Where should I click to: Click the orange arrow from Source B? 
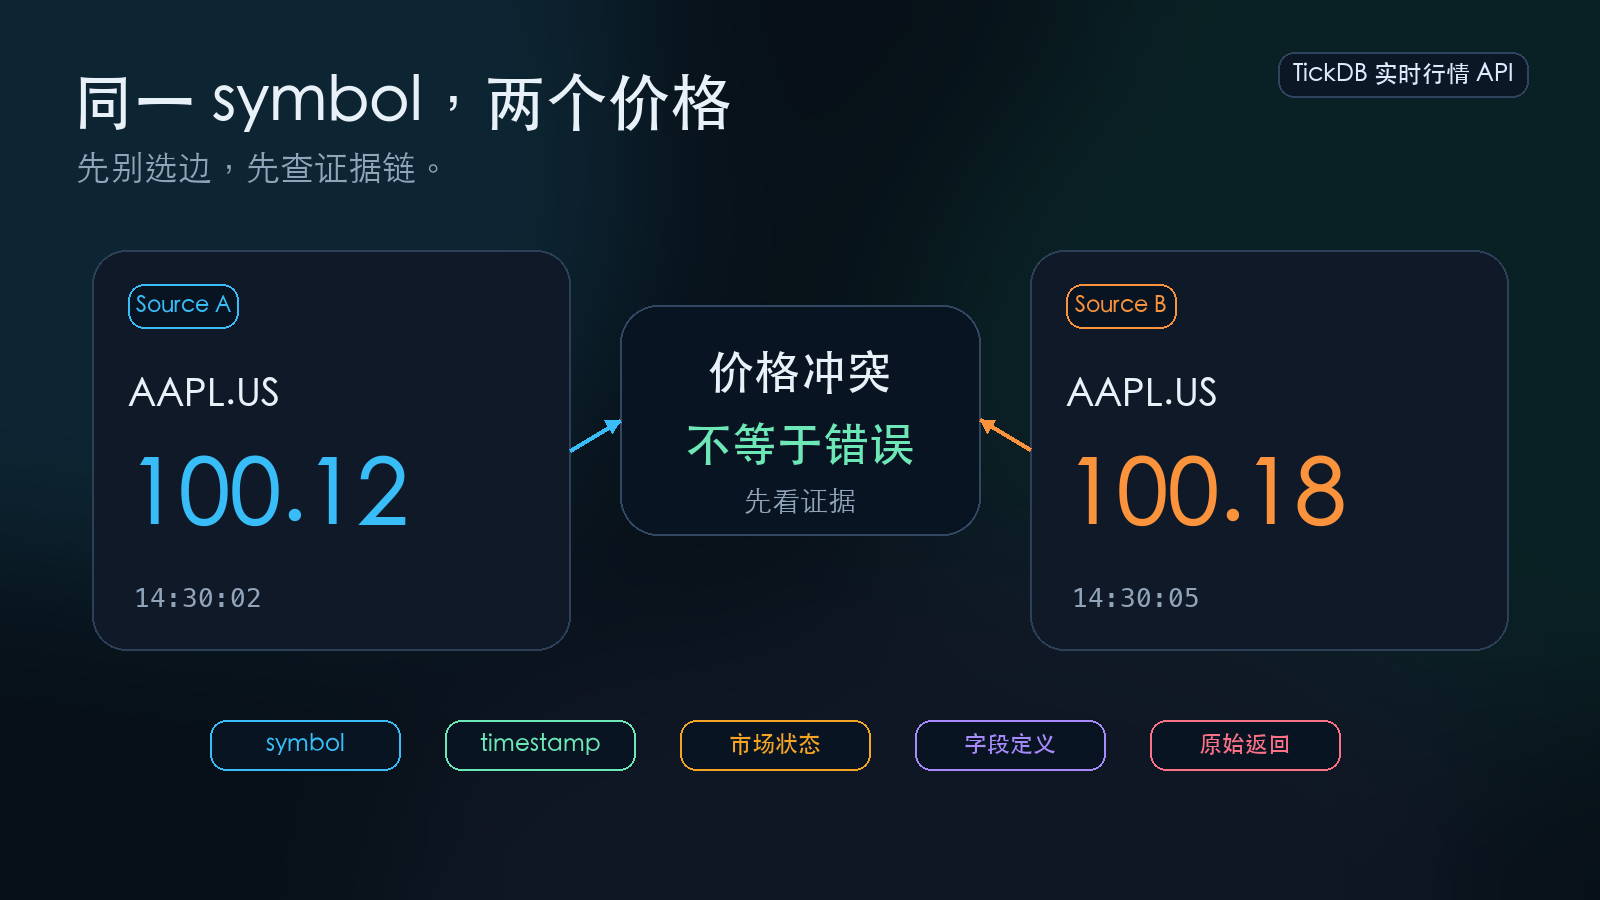[1005, 435]
